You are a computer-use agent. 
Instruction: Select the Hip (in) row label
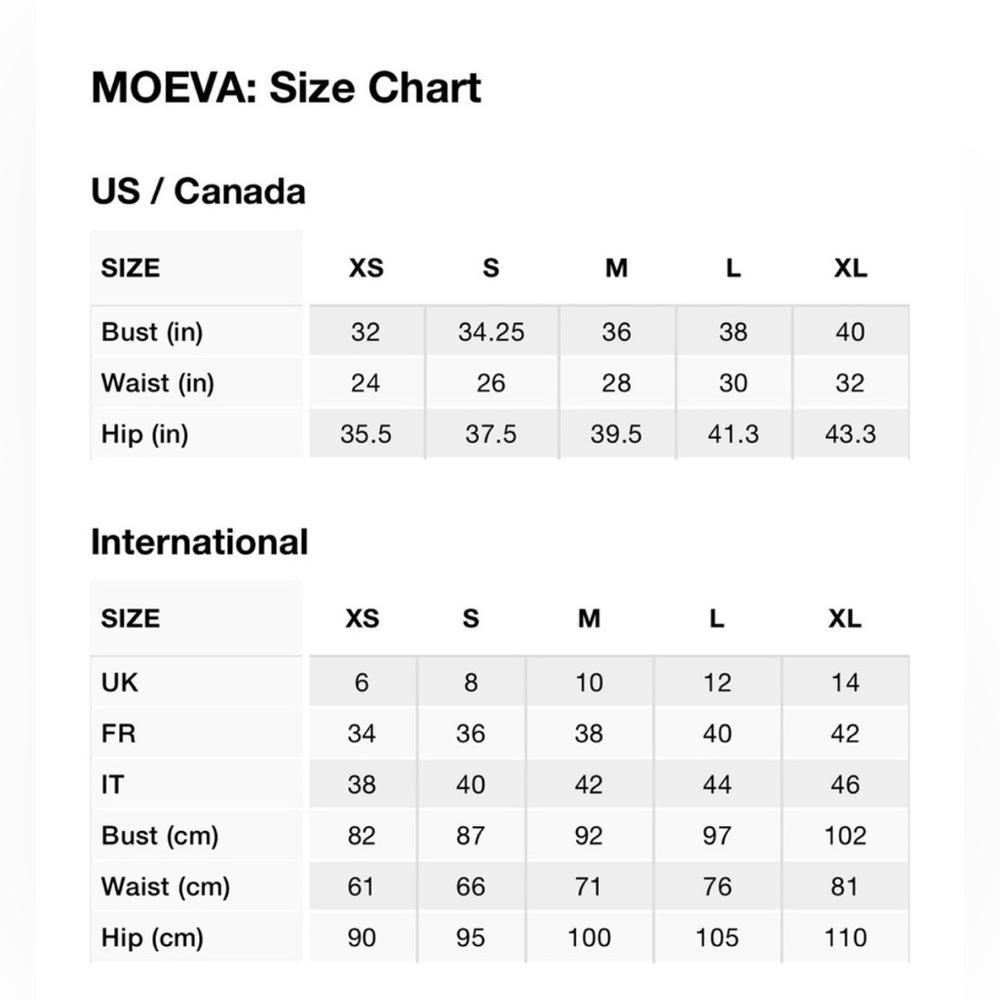click(x=145, y=434)
